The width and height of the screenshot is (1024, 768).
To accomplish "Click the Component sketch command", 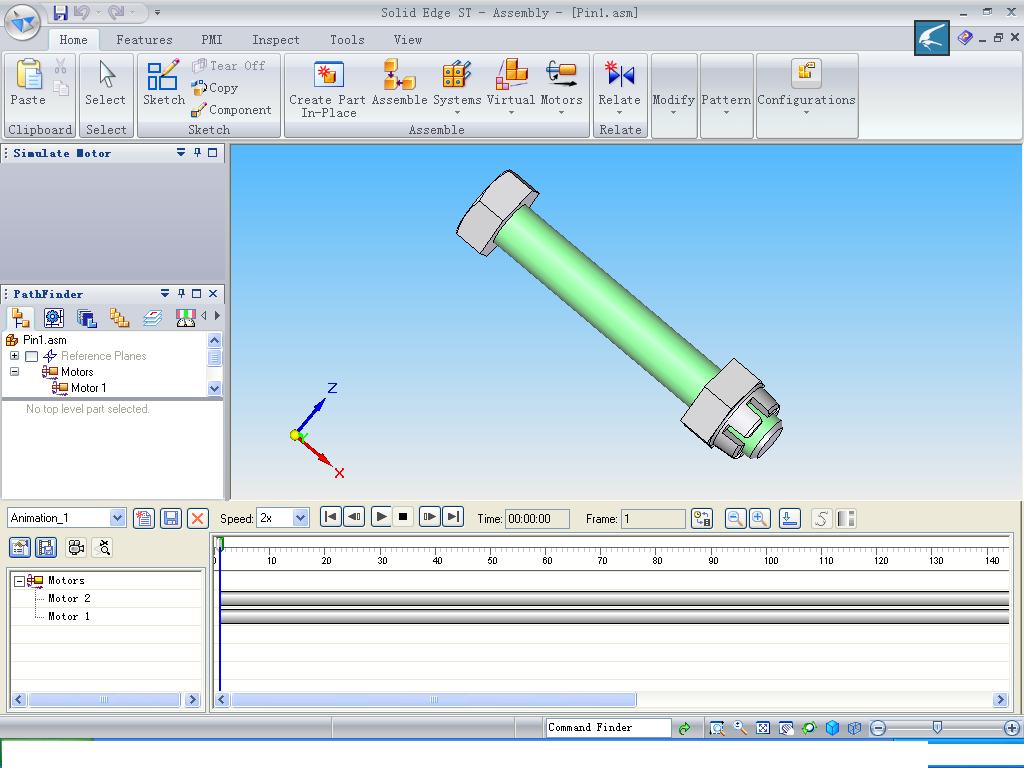I will [231, 110].
